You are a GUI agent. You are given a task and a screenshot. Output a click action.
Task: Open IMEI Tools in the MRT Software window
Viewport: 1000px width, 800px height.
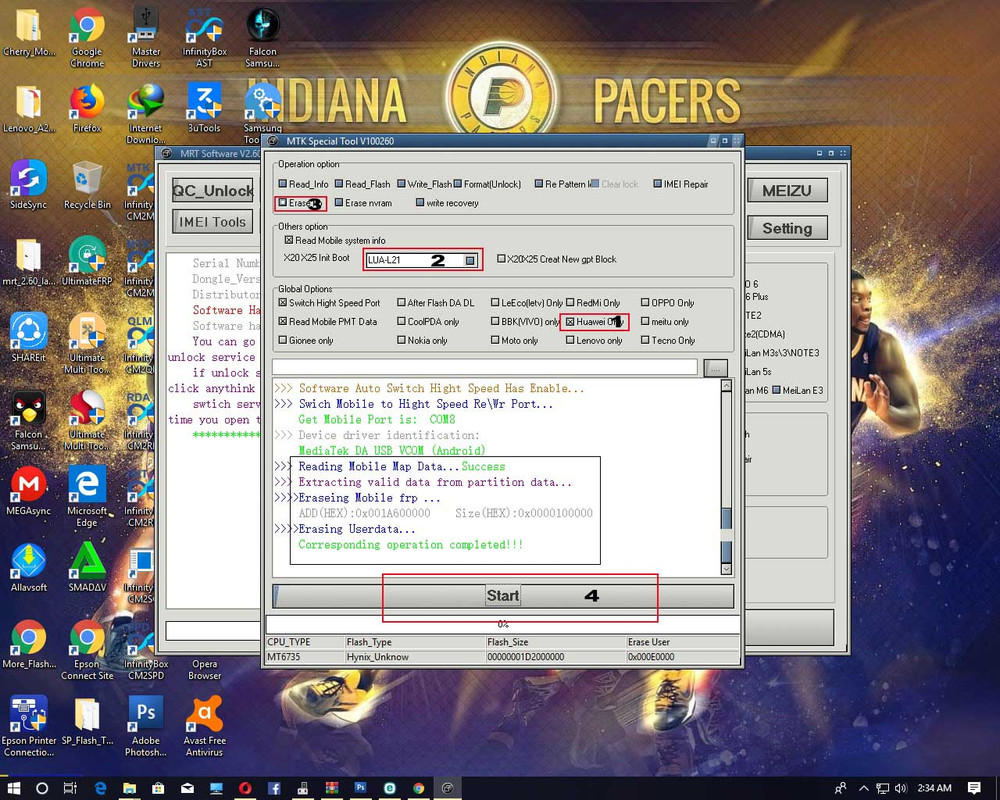click(212, 222)
